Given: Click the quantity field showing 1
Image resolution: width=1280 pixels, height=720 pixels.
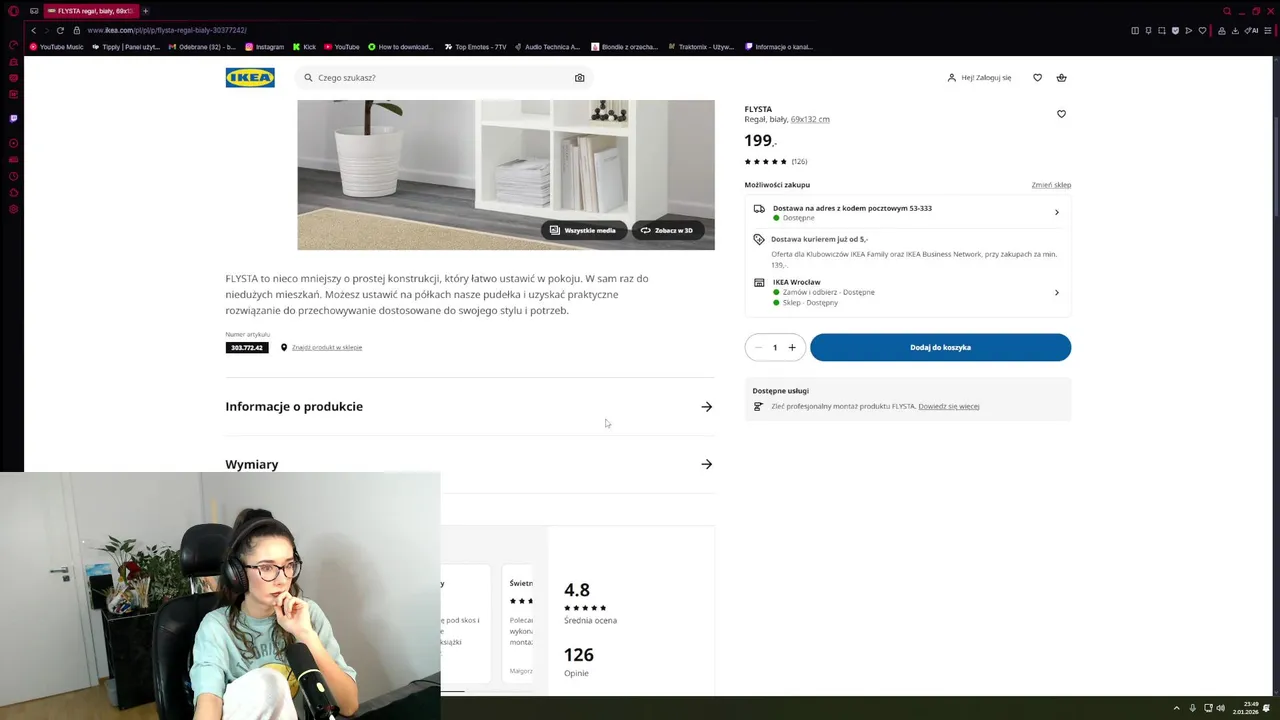Looking at the screenshot, I should point(775,348).
